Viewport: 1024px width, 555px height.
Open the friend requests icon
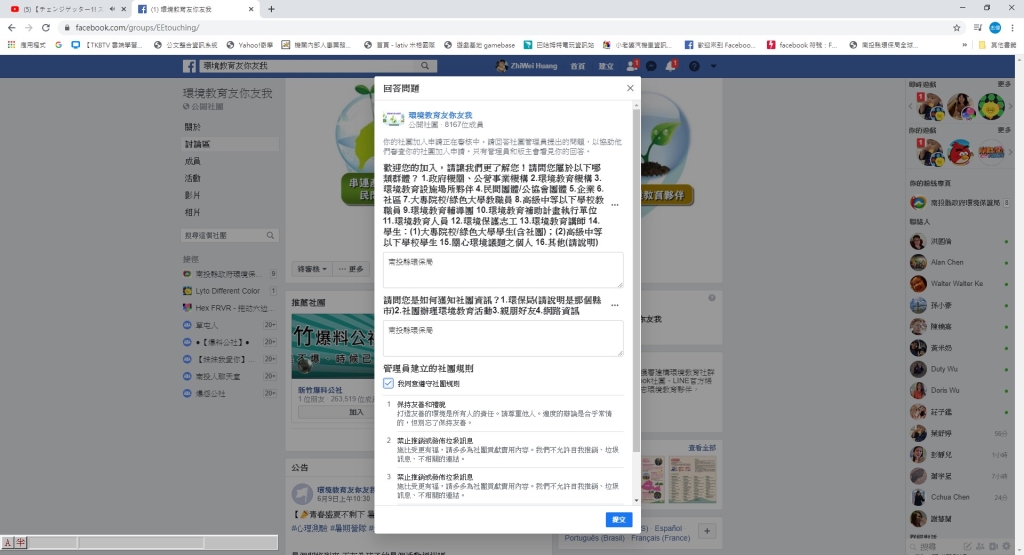632,65
